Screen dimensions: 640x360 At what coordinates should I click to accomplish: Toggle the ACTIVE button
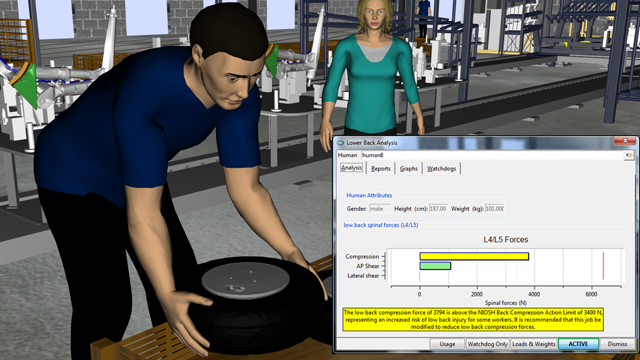[578, 344]
